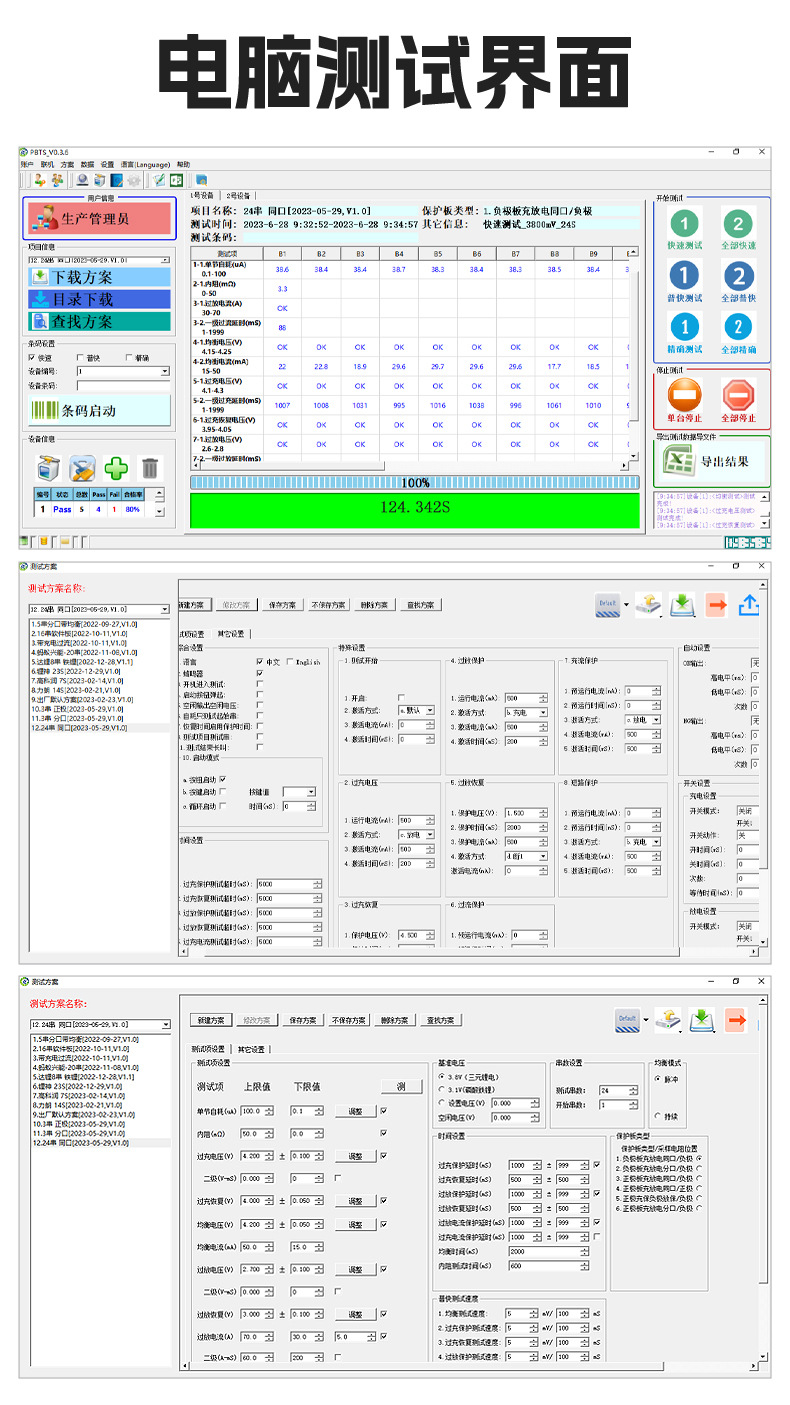
Task: Click the trash can delete-device icon
Action: (x=149, y=467)
